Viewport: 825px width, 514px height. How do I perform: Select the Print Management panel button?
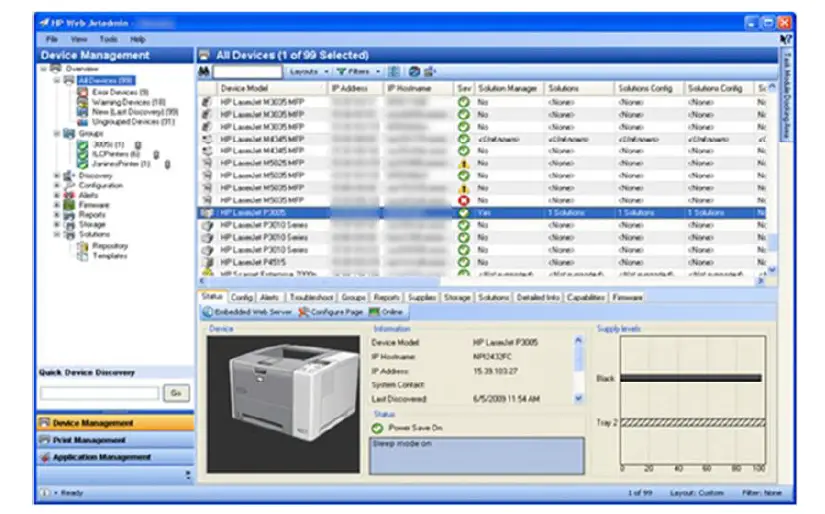pyautogui.click(x=115, y=440)
